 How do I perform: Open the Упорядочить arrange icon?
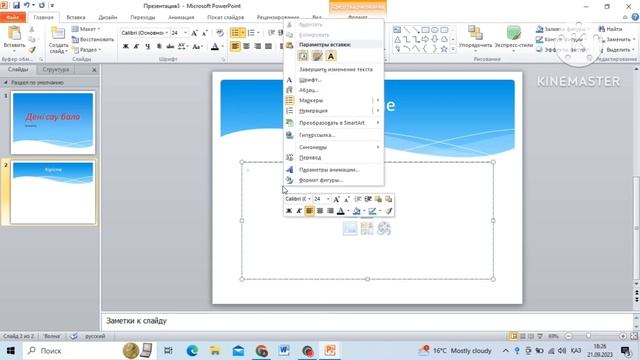tap(475, 33)
